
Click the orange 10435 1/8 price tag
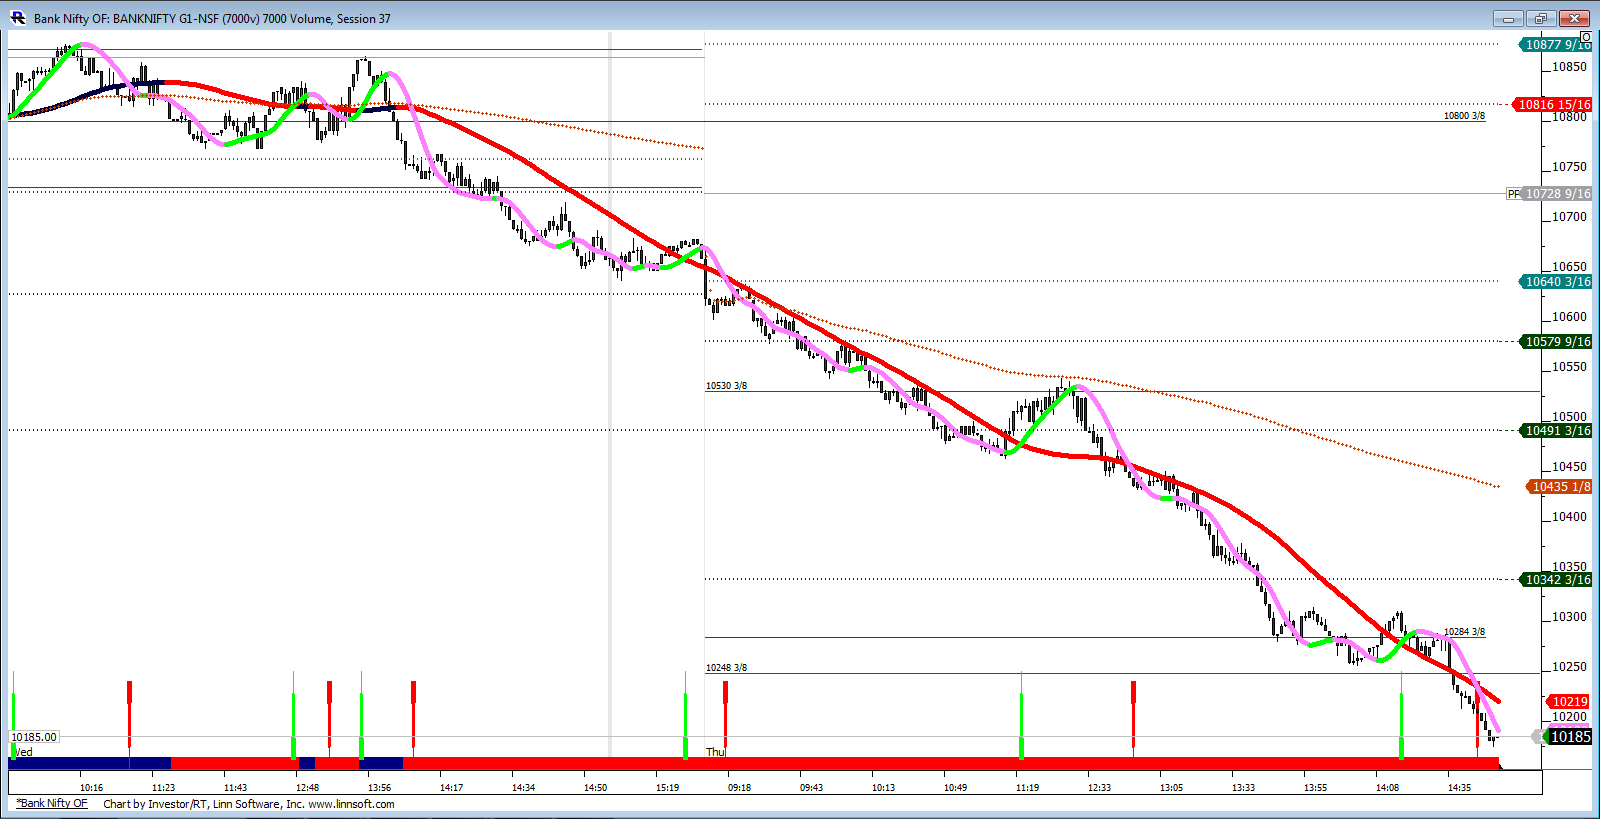point(1559,486)
